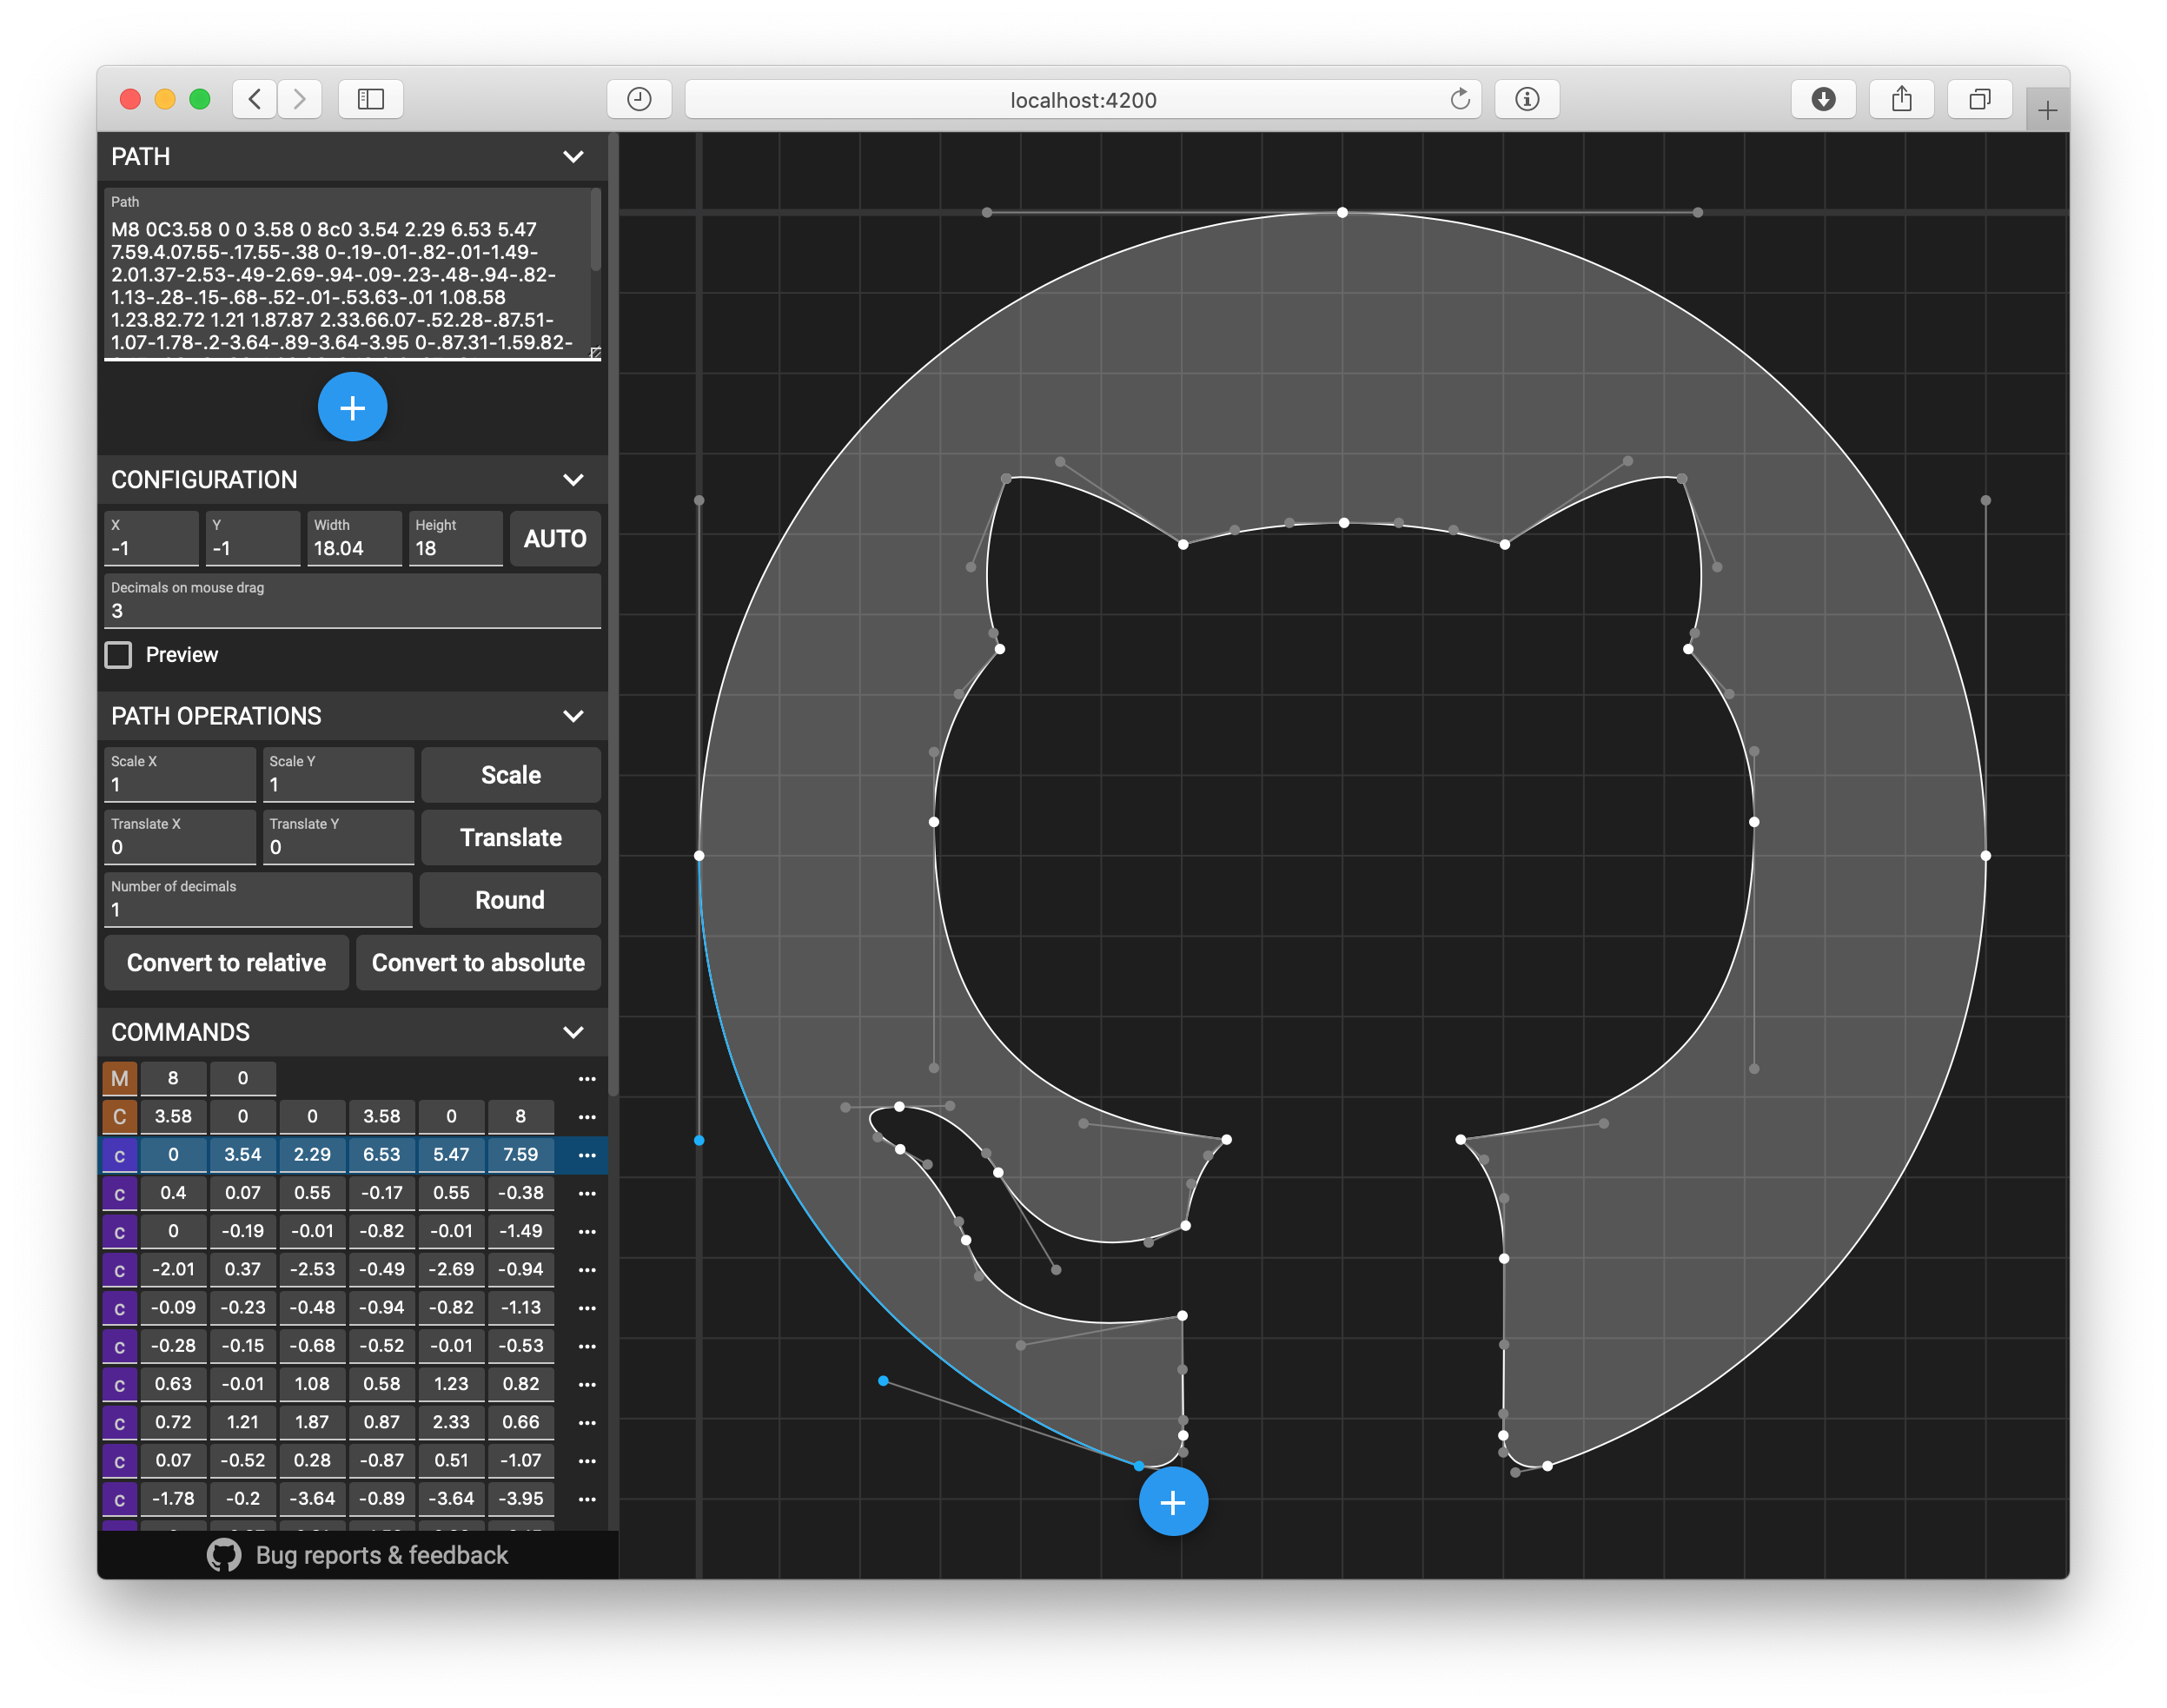Collapse the PATH OPERATIONS section
2167x1708 pixels.
click(573, 716)
